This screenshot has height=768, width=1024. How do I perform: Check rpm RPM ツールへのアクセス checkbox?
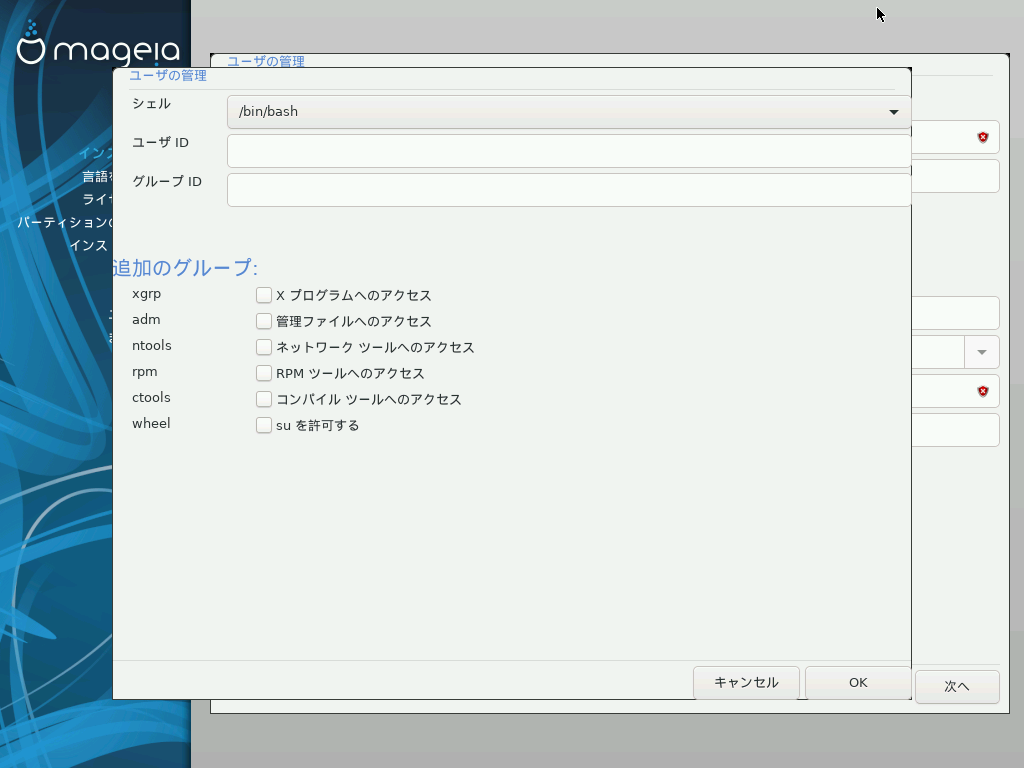pos(264,373)
